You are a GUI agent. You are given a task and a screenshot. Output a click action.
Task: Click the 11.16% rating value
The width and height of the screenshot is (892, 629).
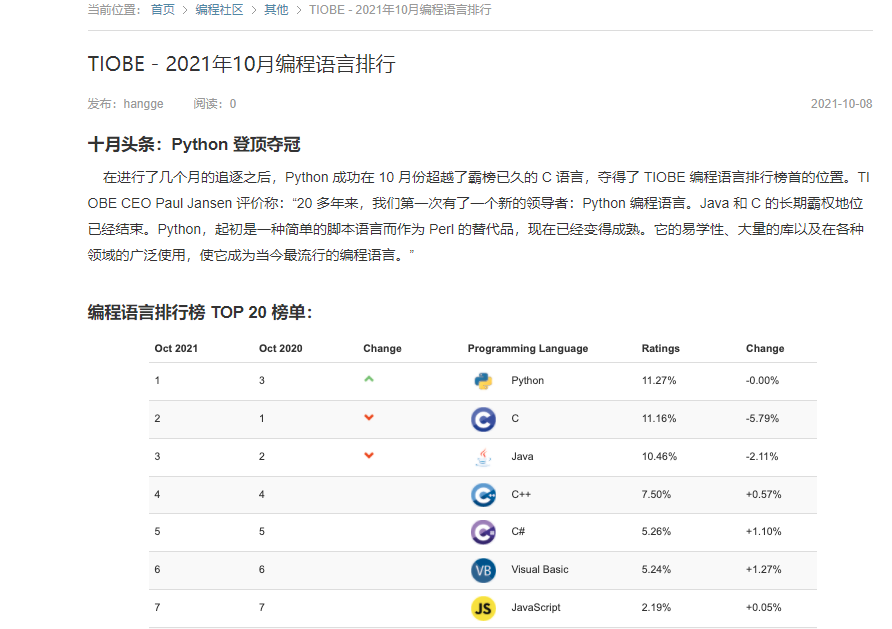click(659, 419)
